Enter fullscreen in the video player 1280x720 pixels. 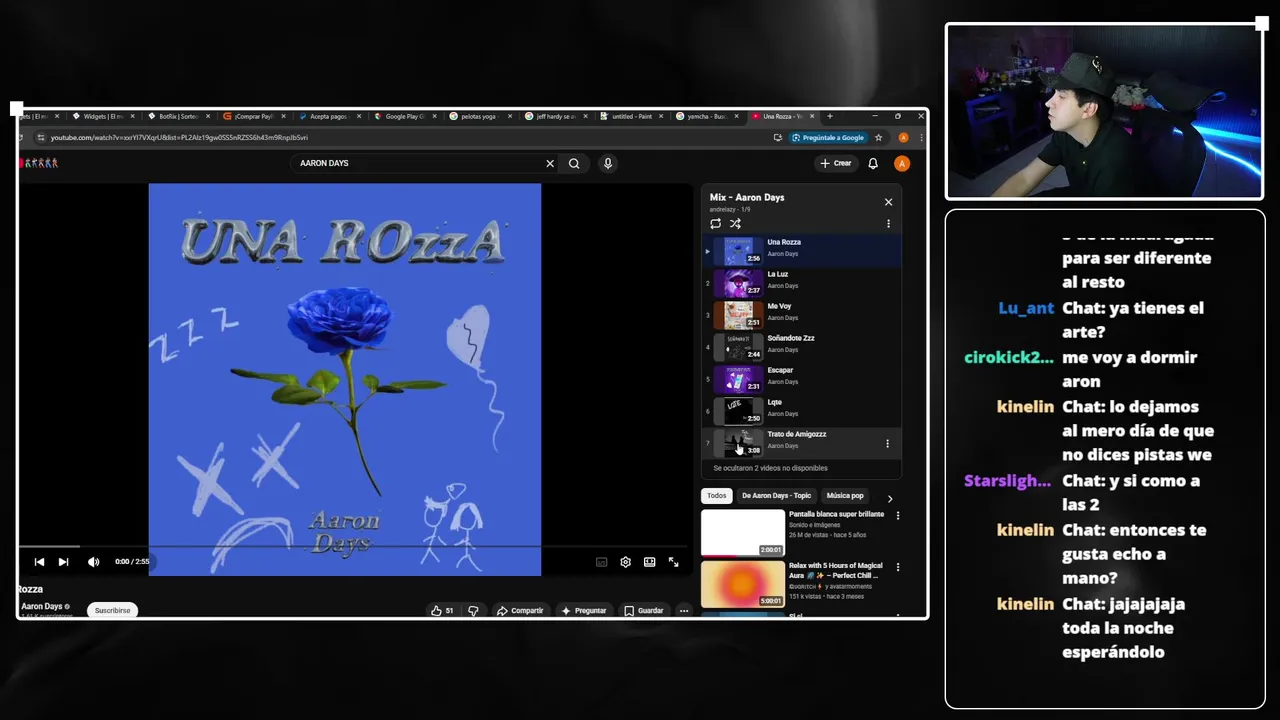[x=673, y=562]
